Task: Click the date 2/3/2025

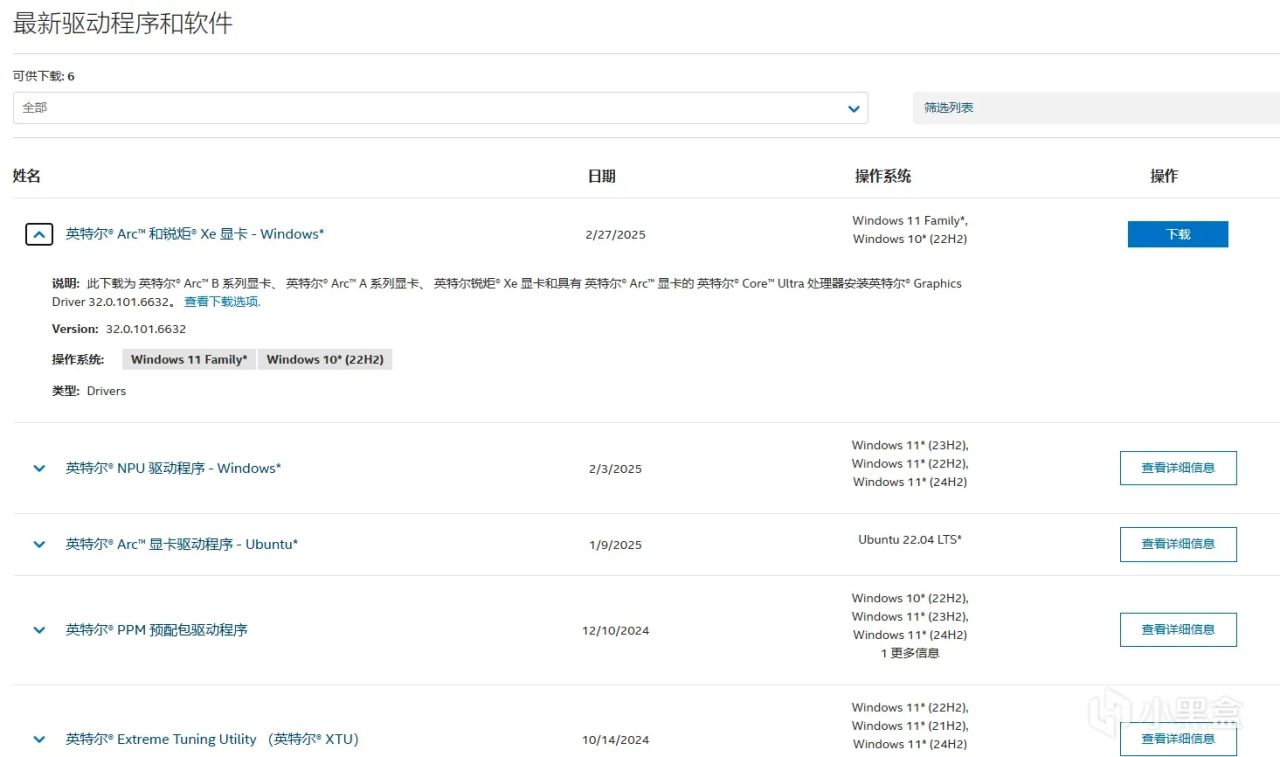Action: pyautogui.click(x=616, y=469)
